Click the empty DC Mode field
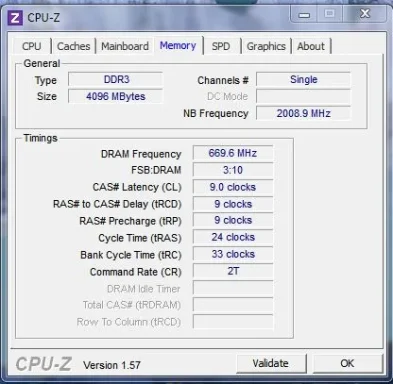This screenshot has height=384, width=393. [303, 96]
